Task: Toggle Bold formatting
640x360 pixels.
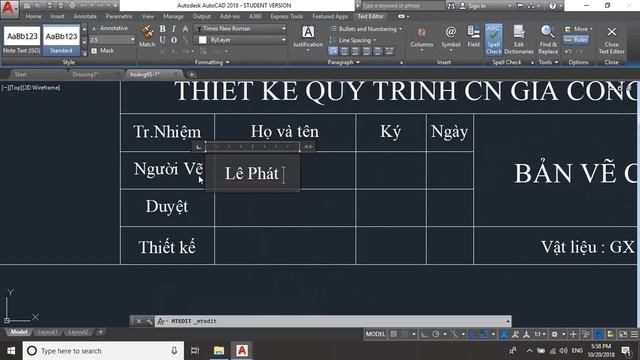Action: click(162, 29)
